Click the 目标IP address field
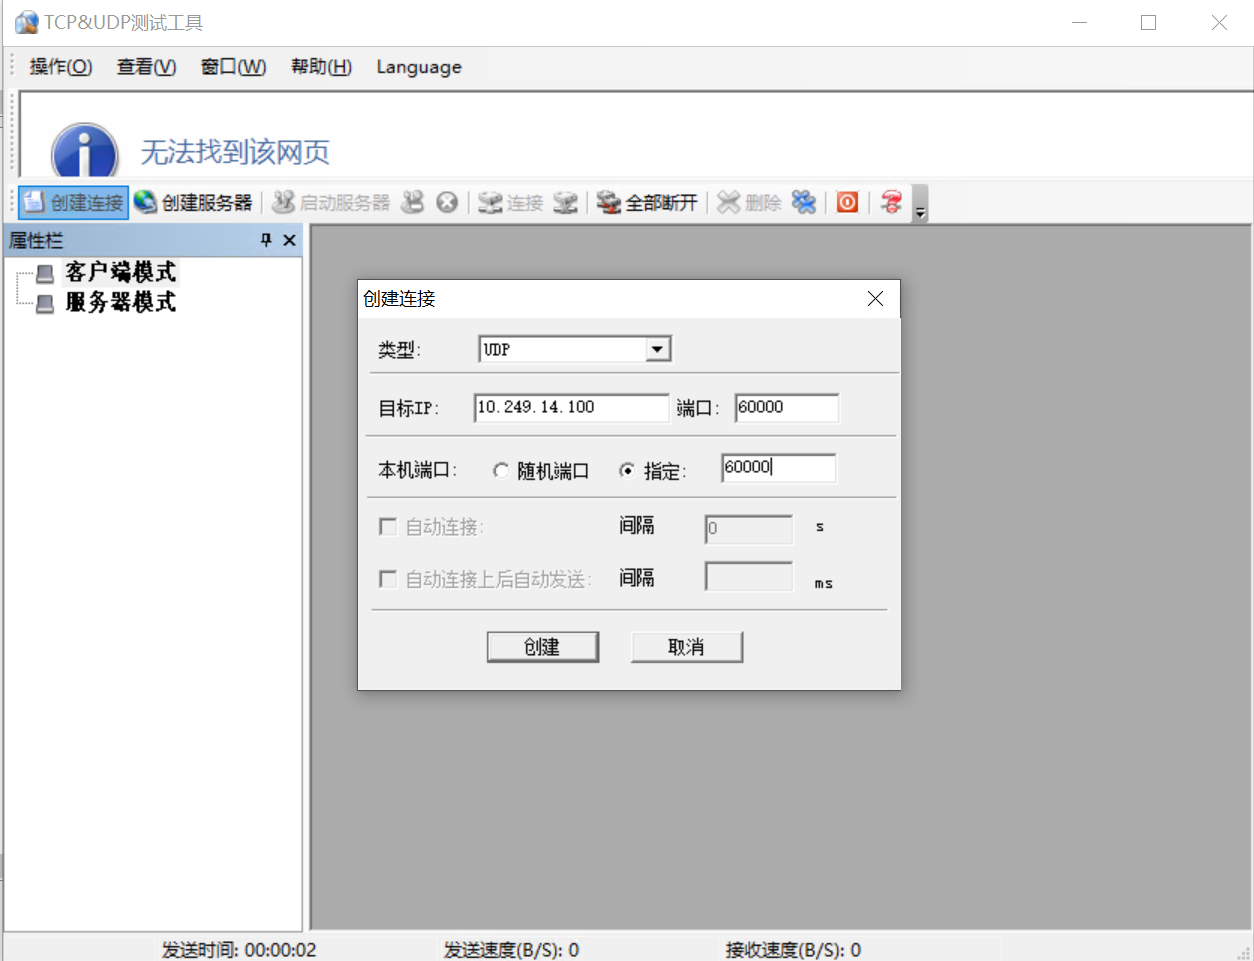1254x961 pixels. point(571,407)
